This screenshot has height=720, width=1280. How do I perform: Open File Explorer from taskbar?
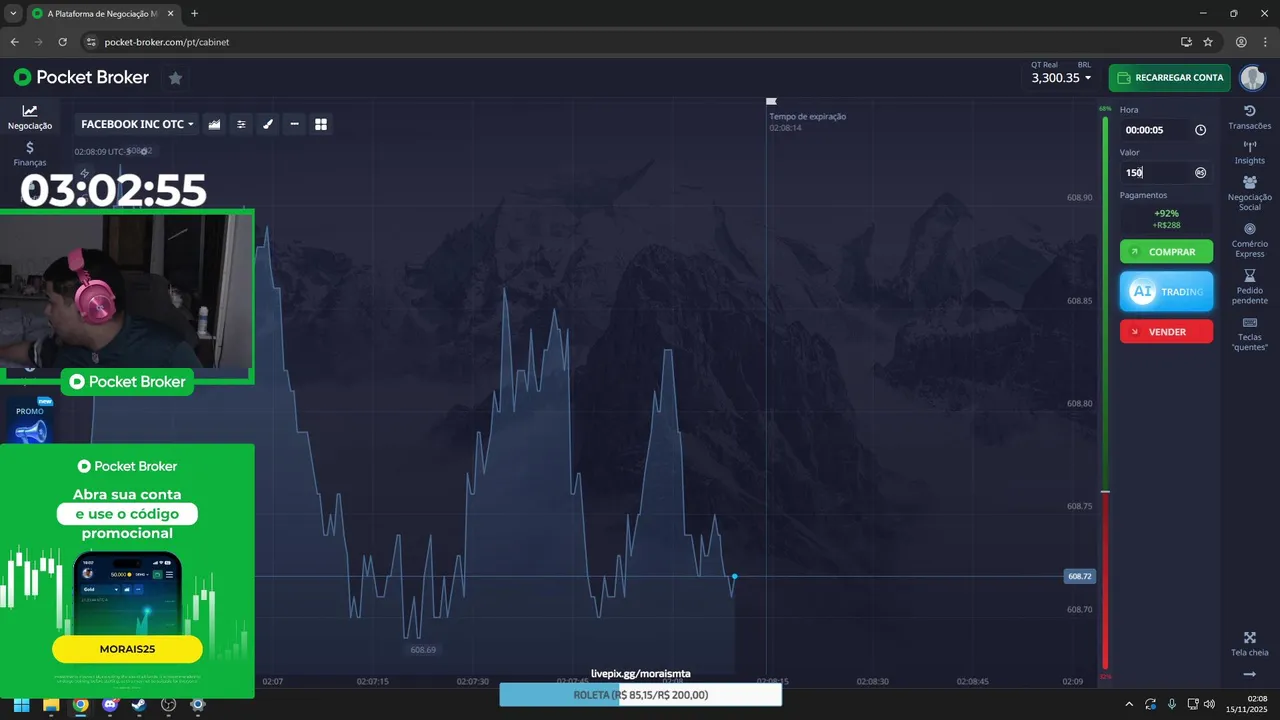[51, 704]
